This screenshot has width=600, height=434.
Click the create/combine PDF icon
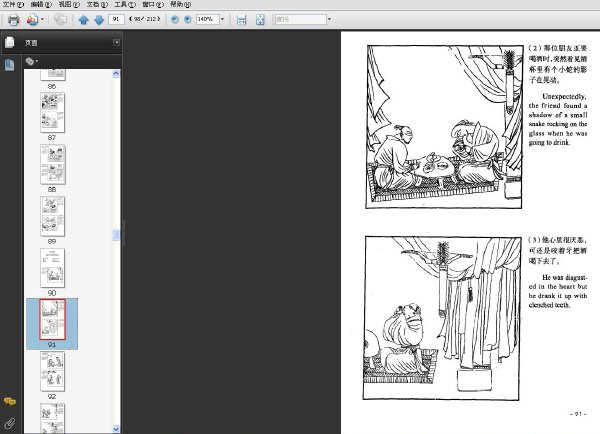(x=32, y=19)
